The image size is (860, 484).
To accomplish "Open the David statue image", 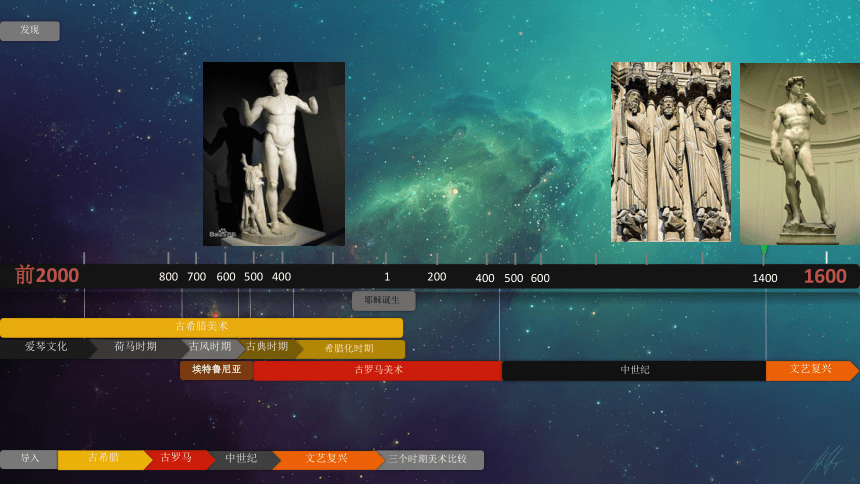I will click(x=800, y=154).
